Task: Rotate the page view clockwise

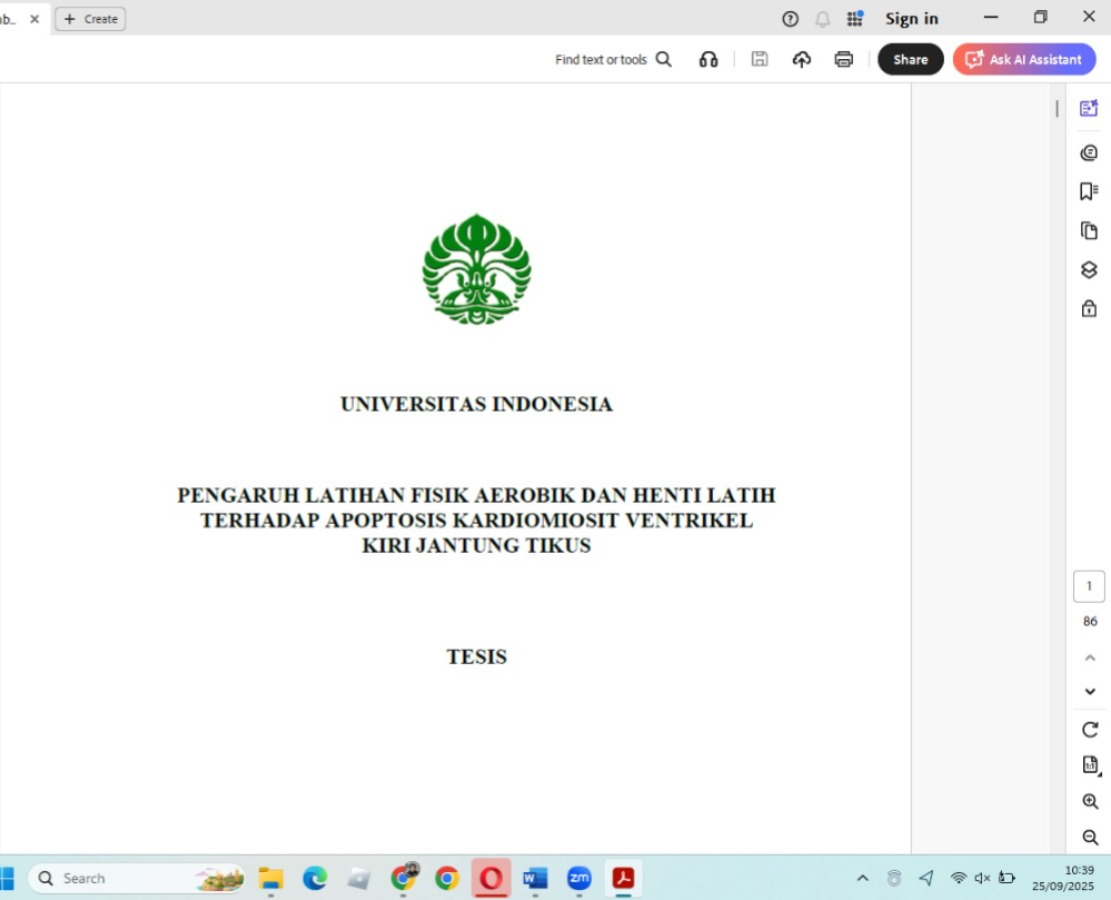Action: (1089, 729)
